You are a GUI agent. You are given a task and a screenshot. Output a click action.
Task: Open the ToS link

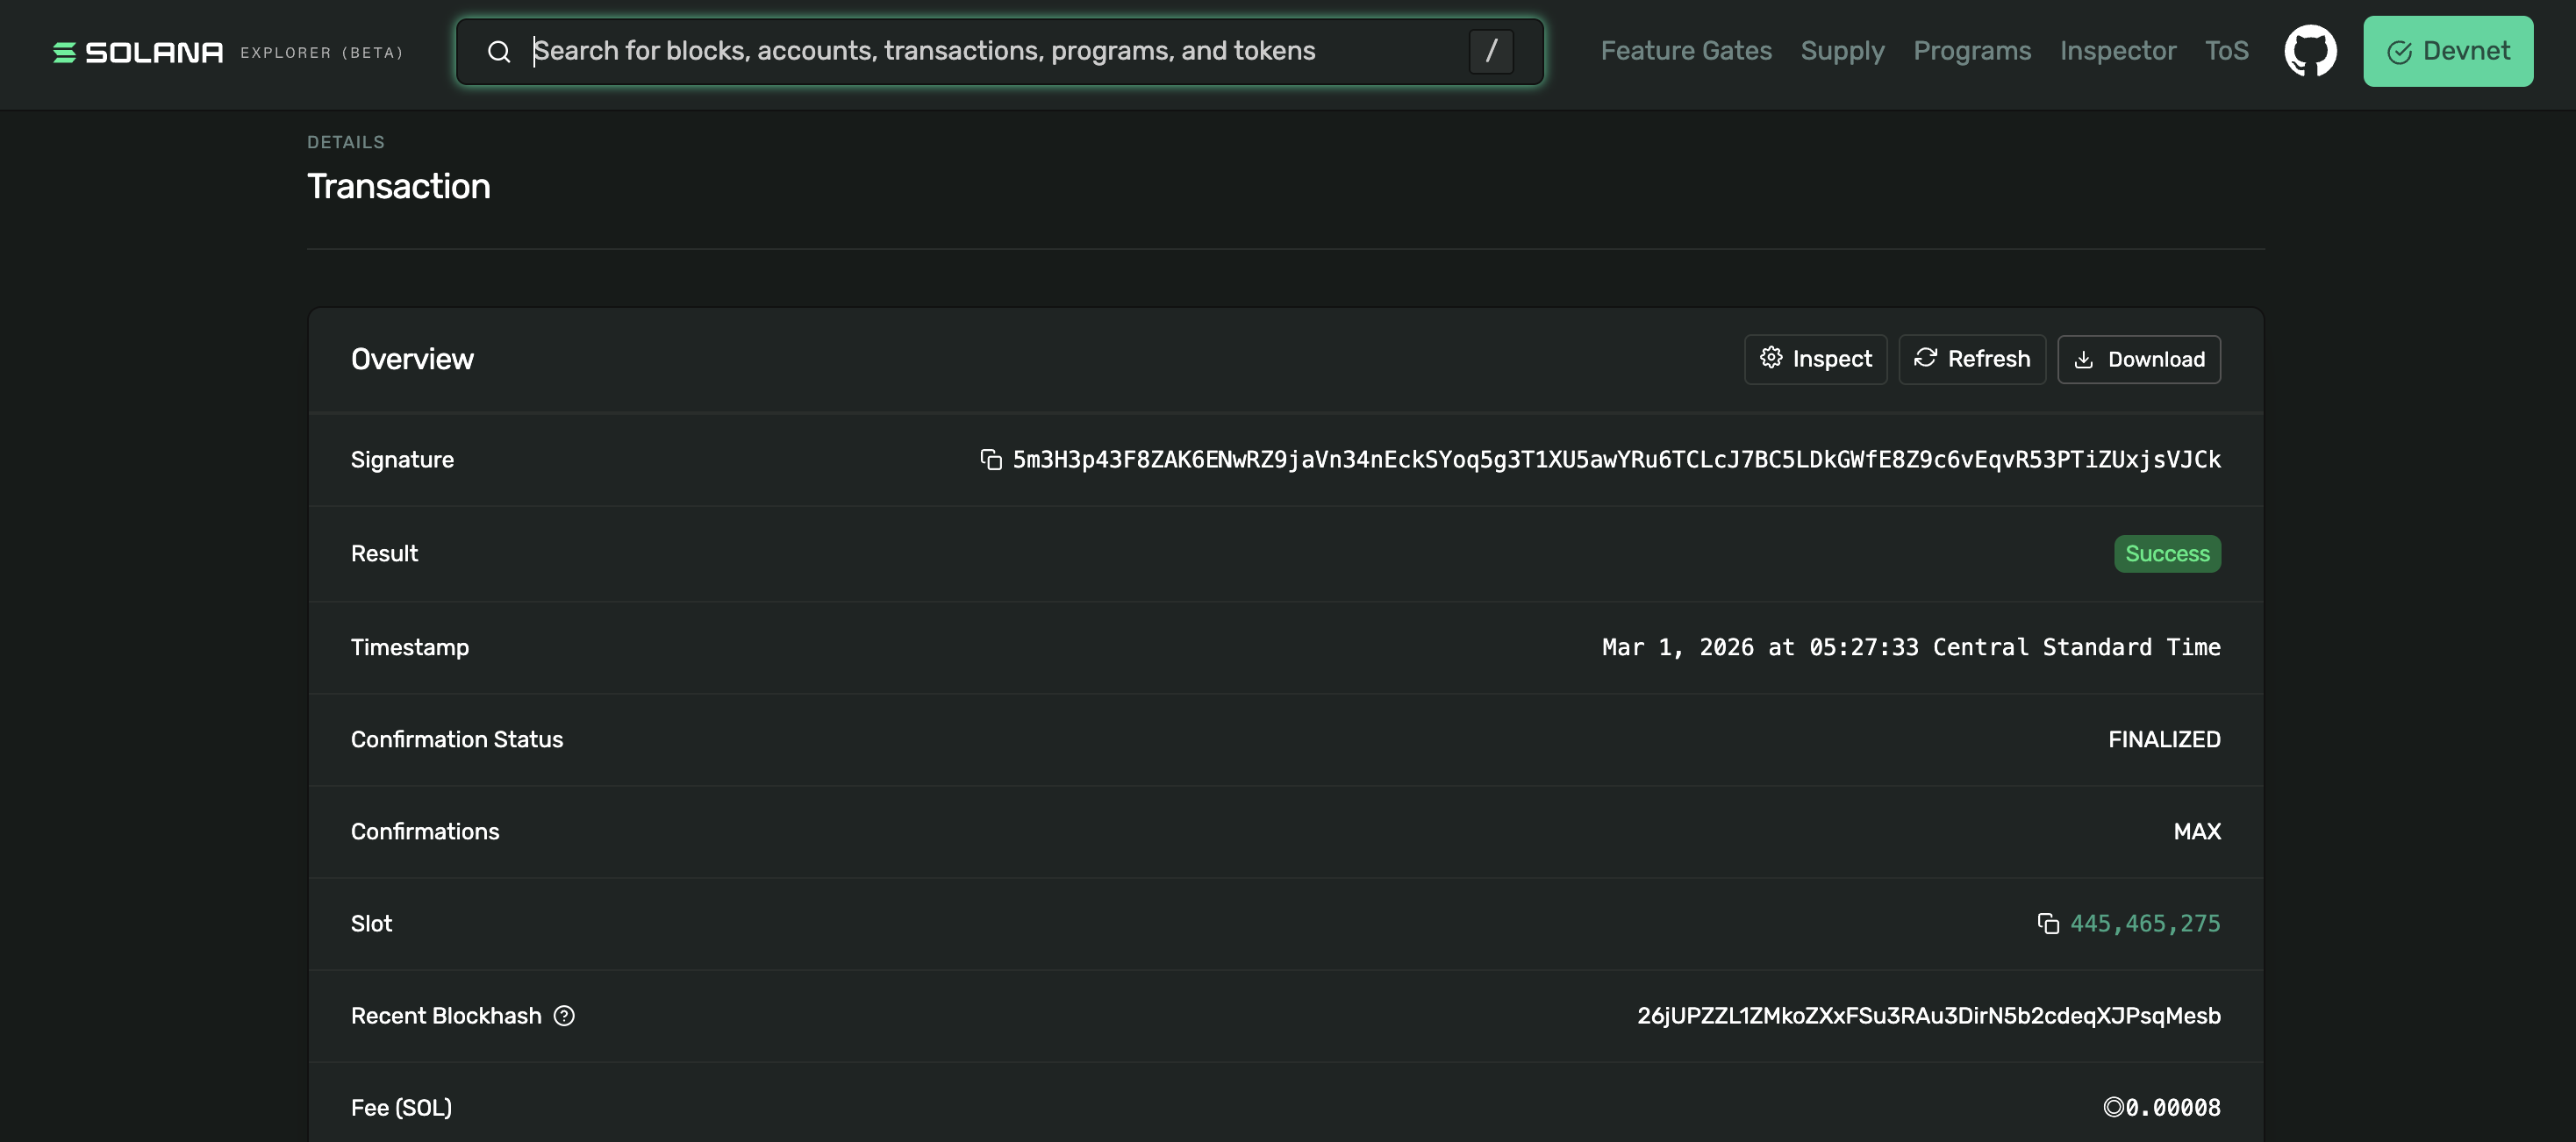(x=2226, y=51)
